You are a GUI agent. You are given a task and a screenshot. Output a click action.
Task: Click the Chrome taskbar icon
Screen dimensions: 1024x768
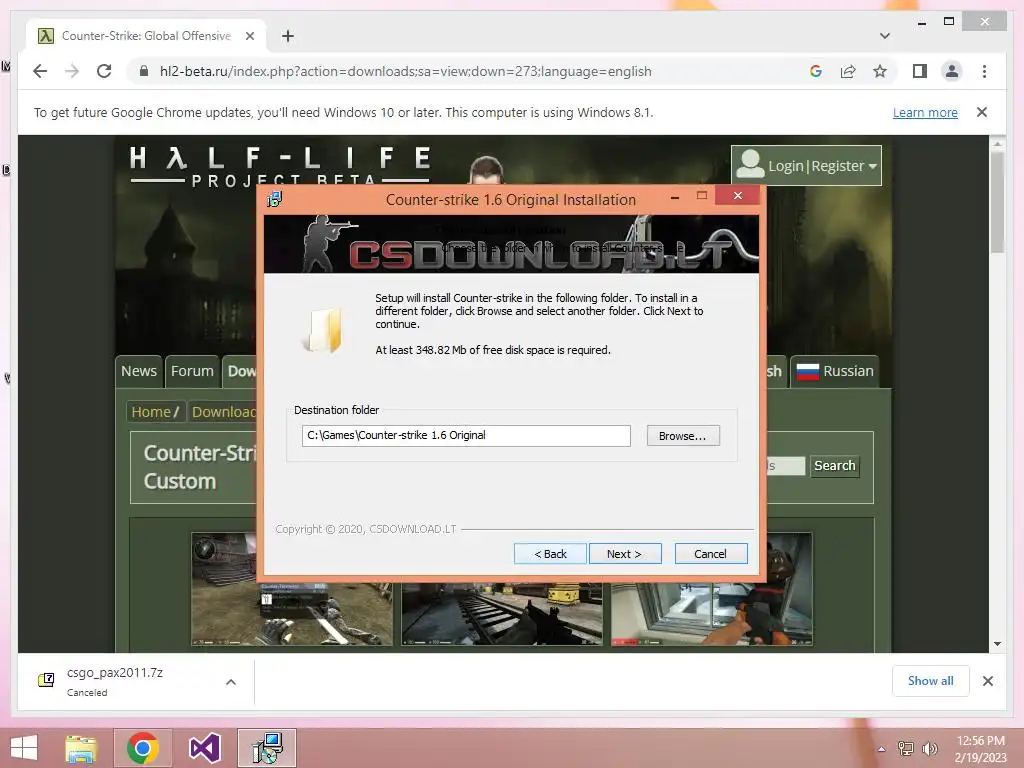pyautogui.click(x=142, y=748)
